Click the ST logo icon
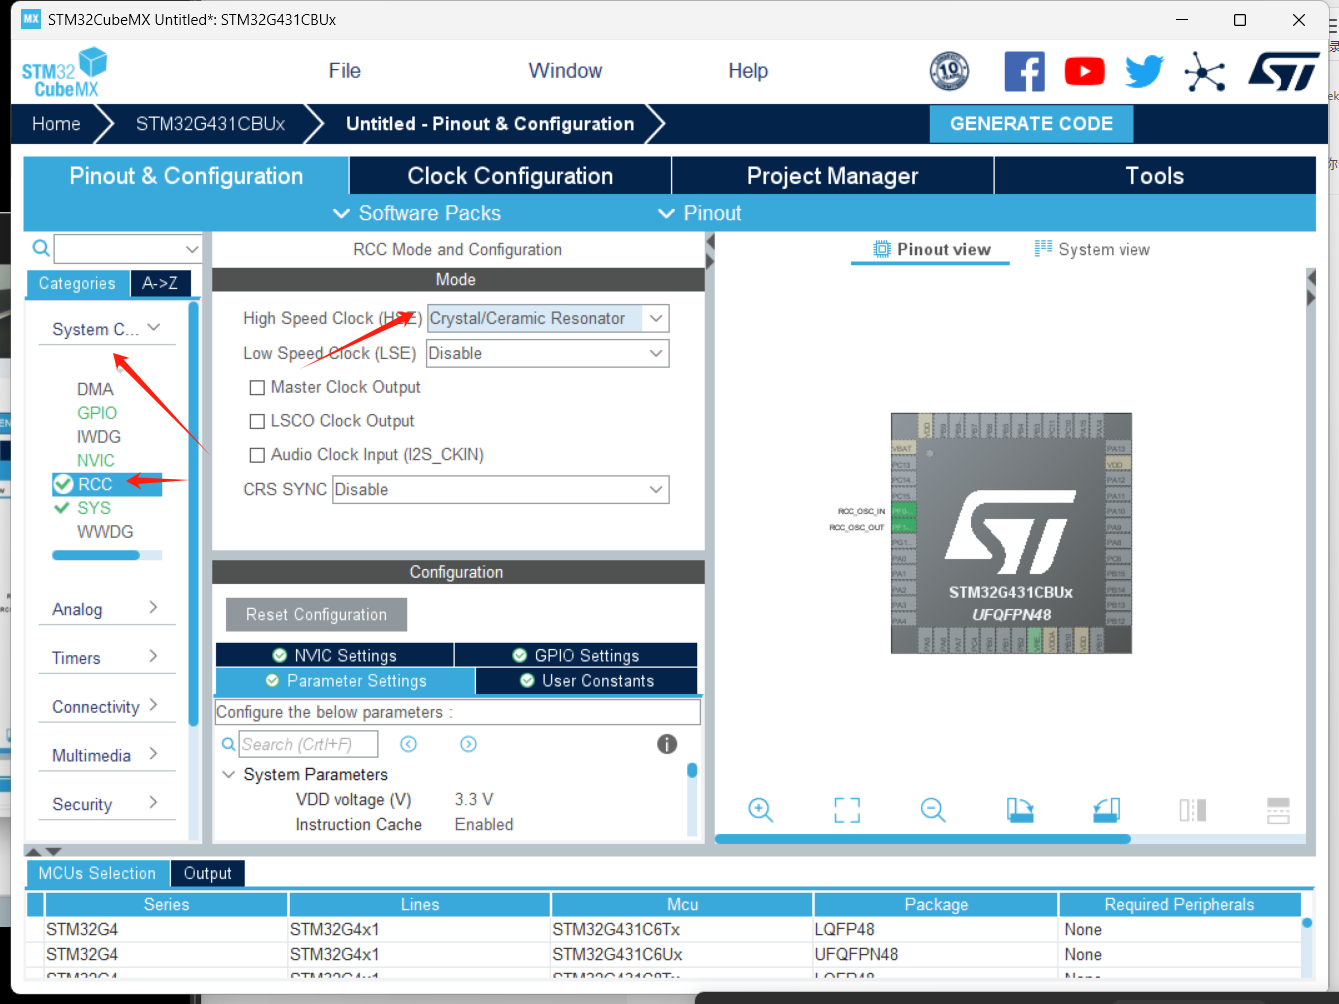Screen dimensions: 1339x1004 1284,72
